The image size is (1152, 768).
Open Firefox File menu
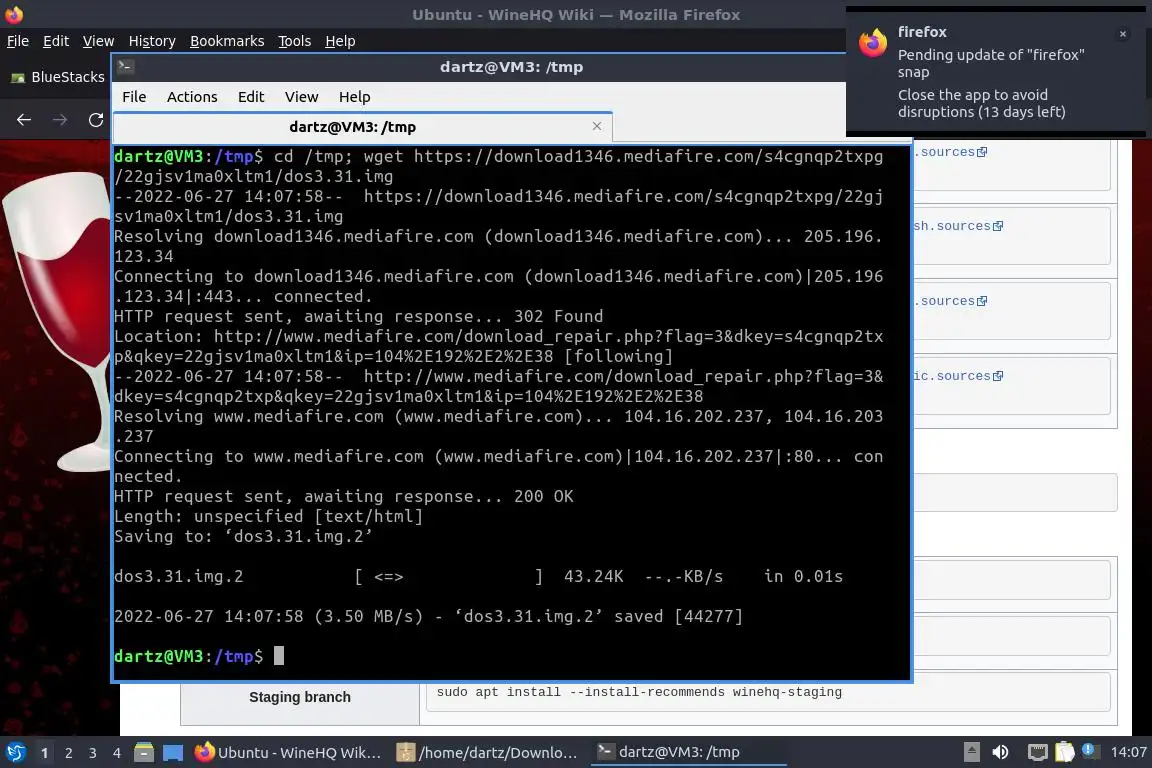click(18, 41)
